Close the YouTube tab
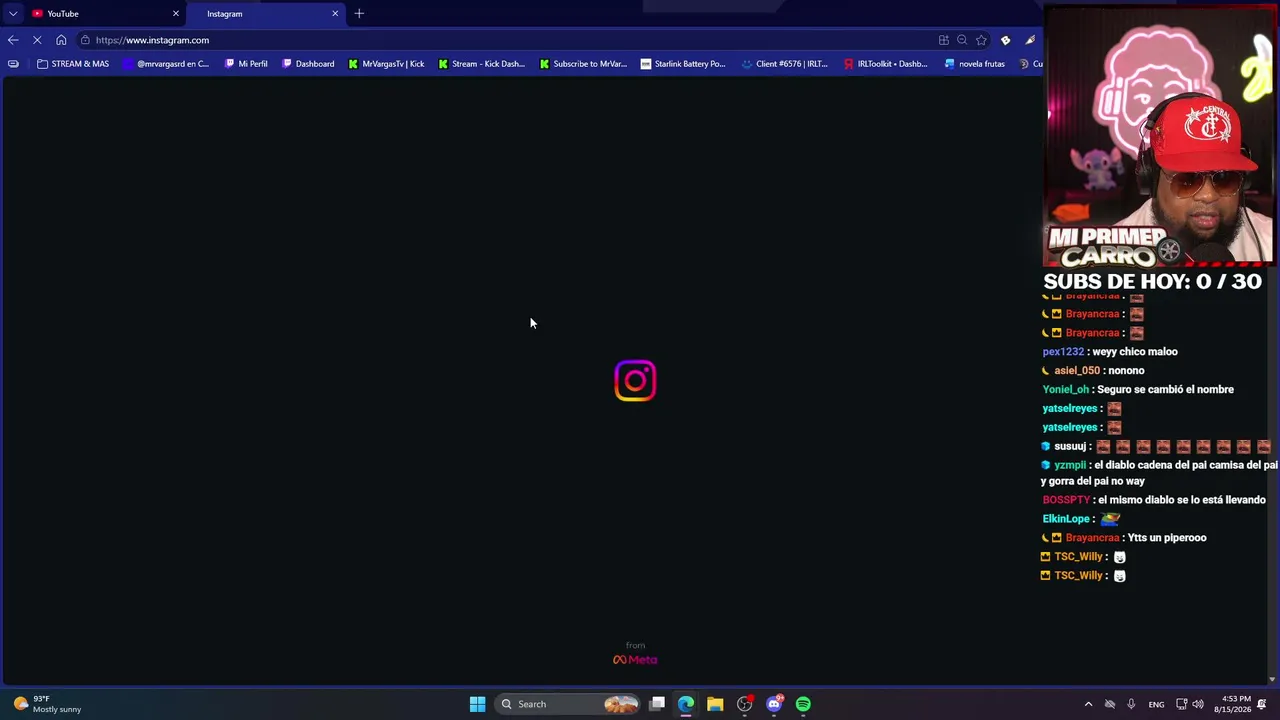Viewport: 1280px width, 720px height. [176, 14]
